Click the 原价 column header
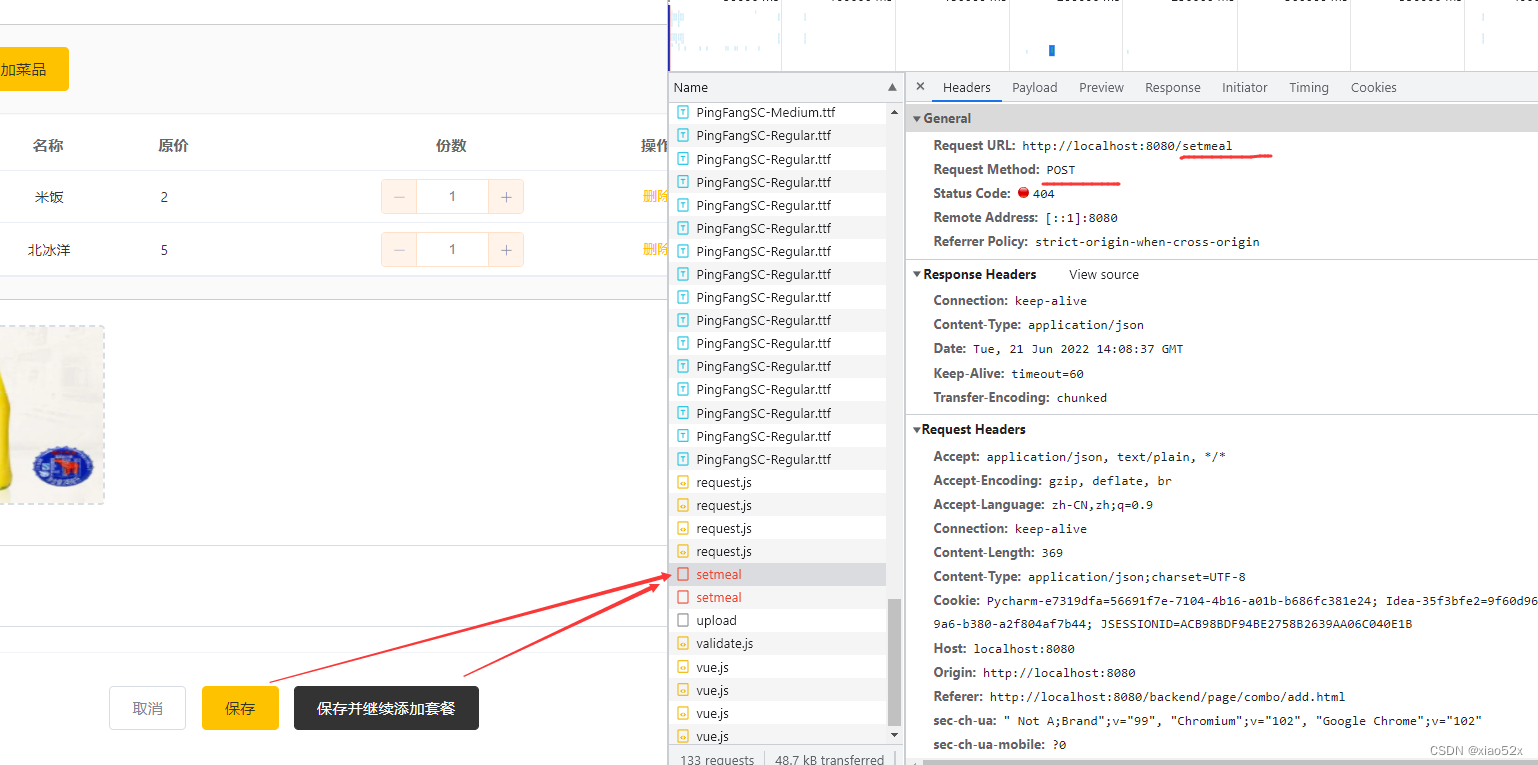1538x765 pixels. point(173,146)
